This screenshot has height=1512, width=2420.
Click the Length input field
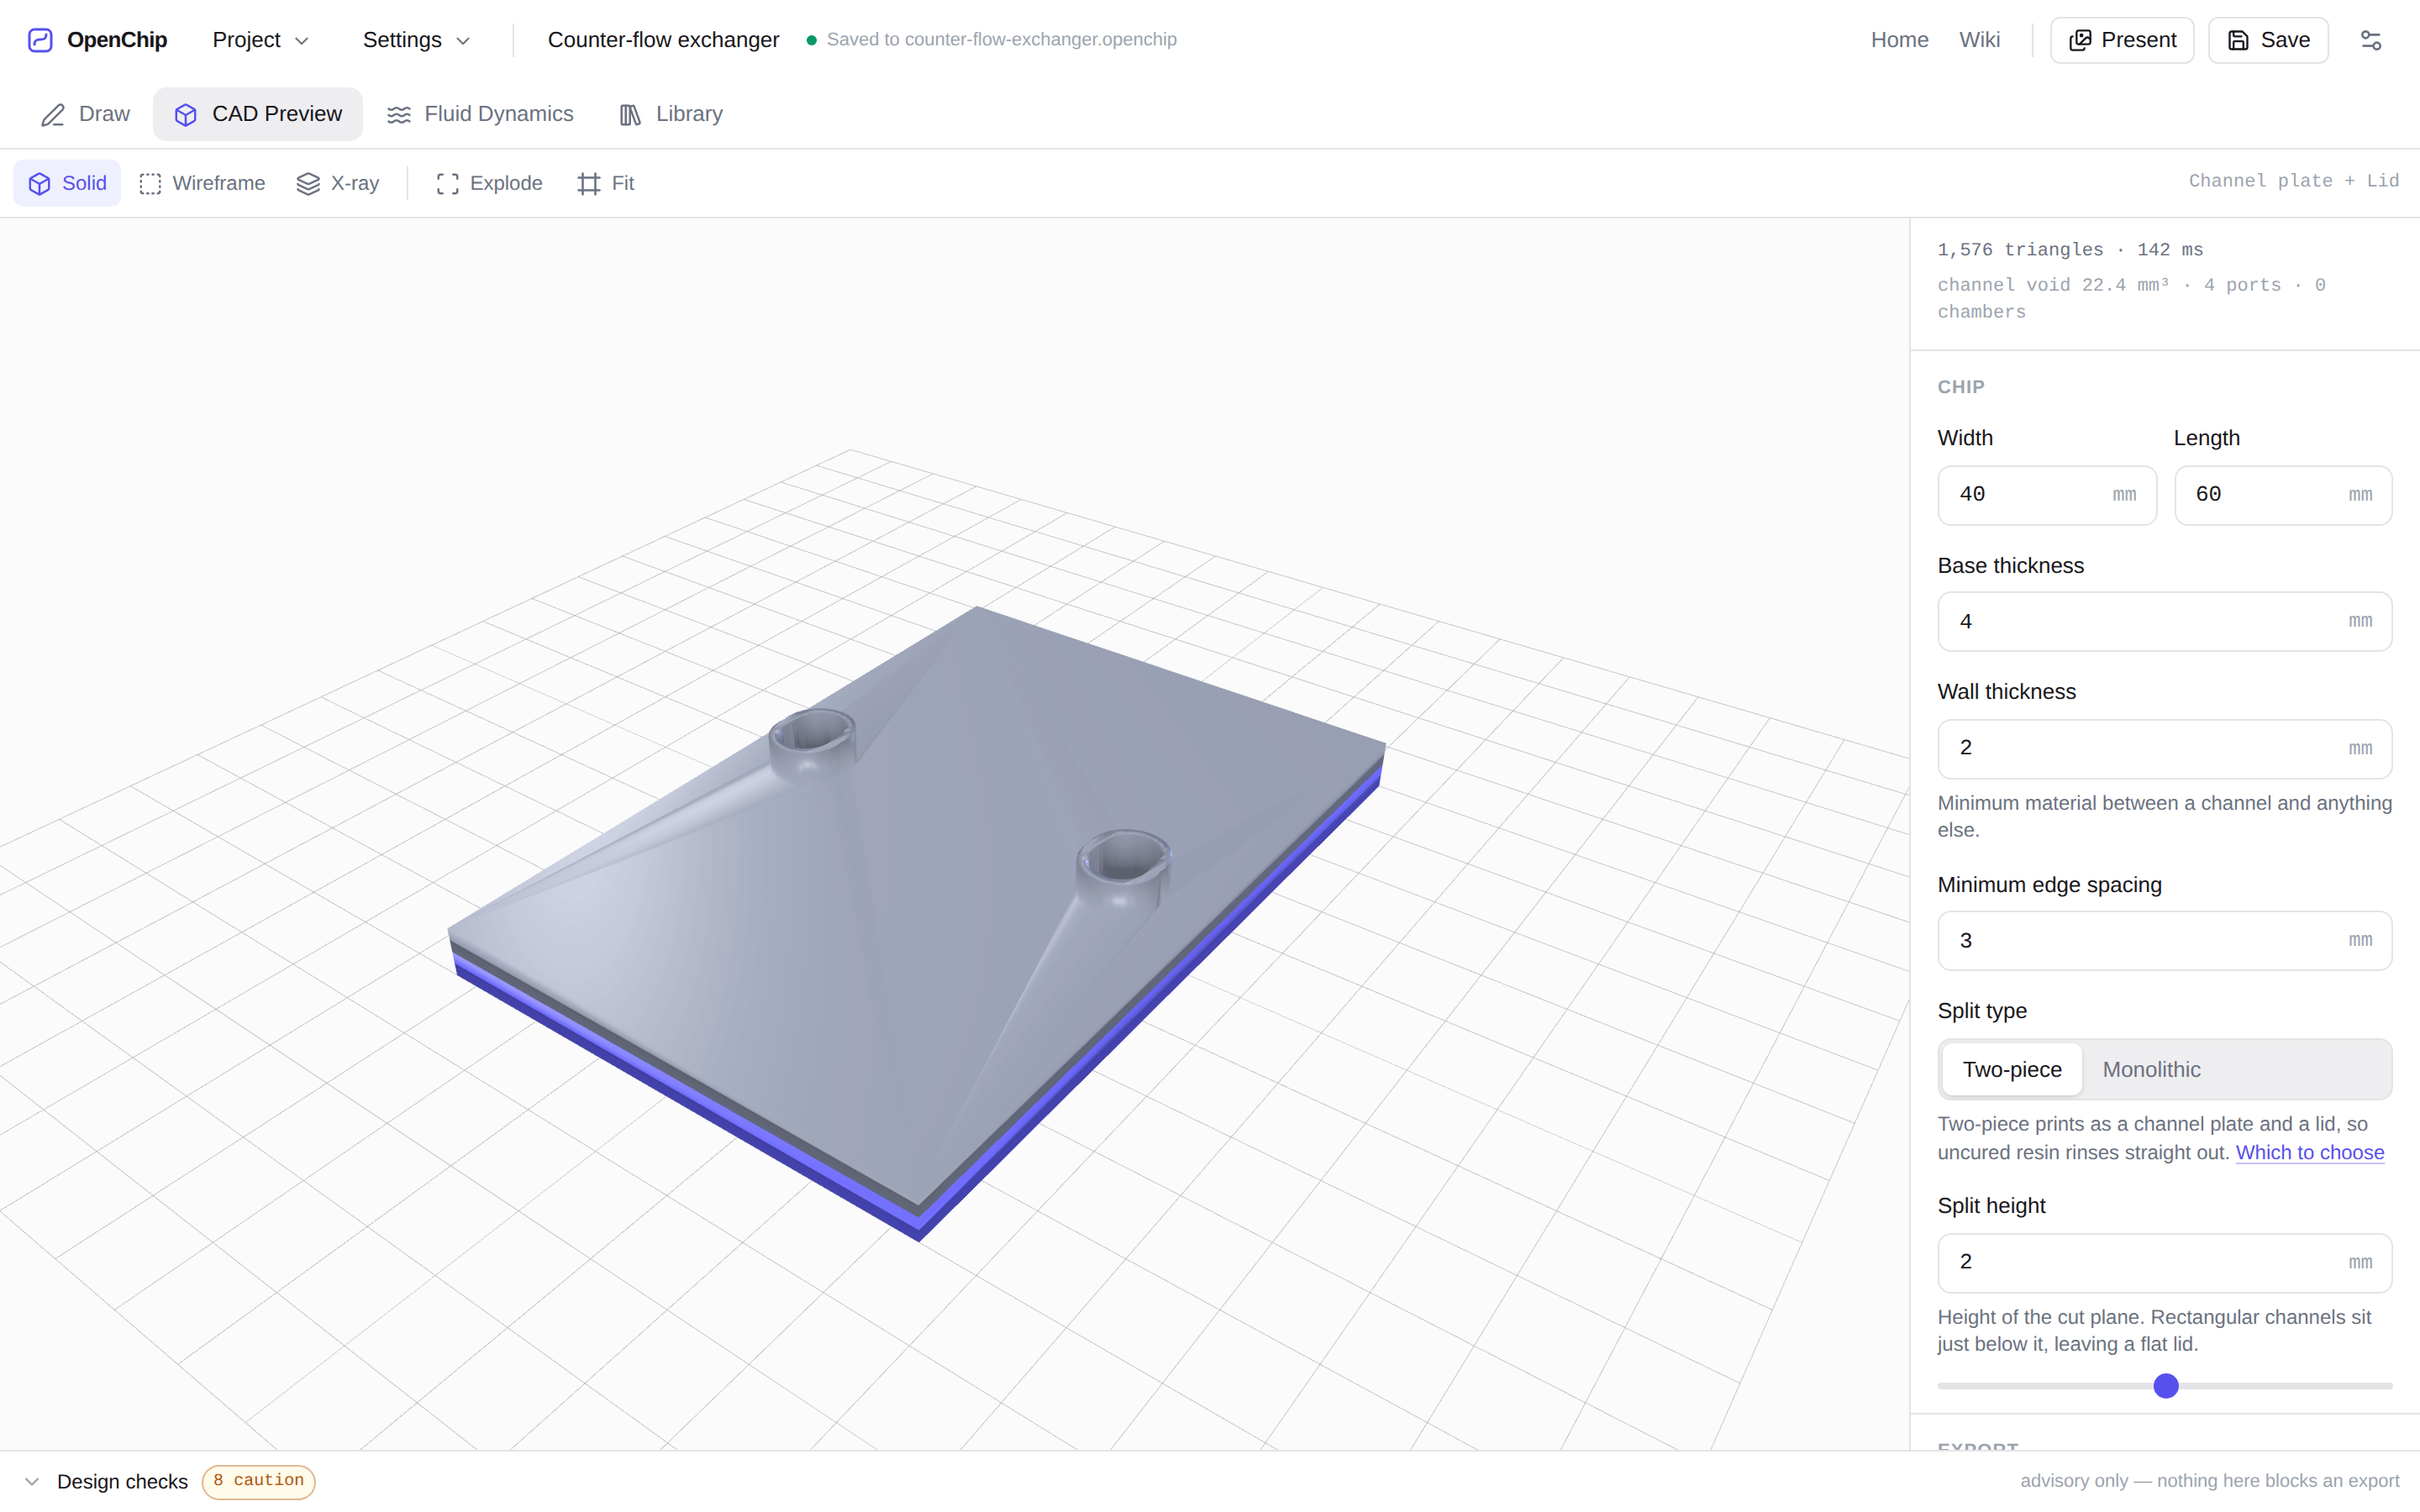click(2283, 495)
